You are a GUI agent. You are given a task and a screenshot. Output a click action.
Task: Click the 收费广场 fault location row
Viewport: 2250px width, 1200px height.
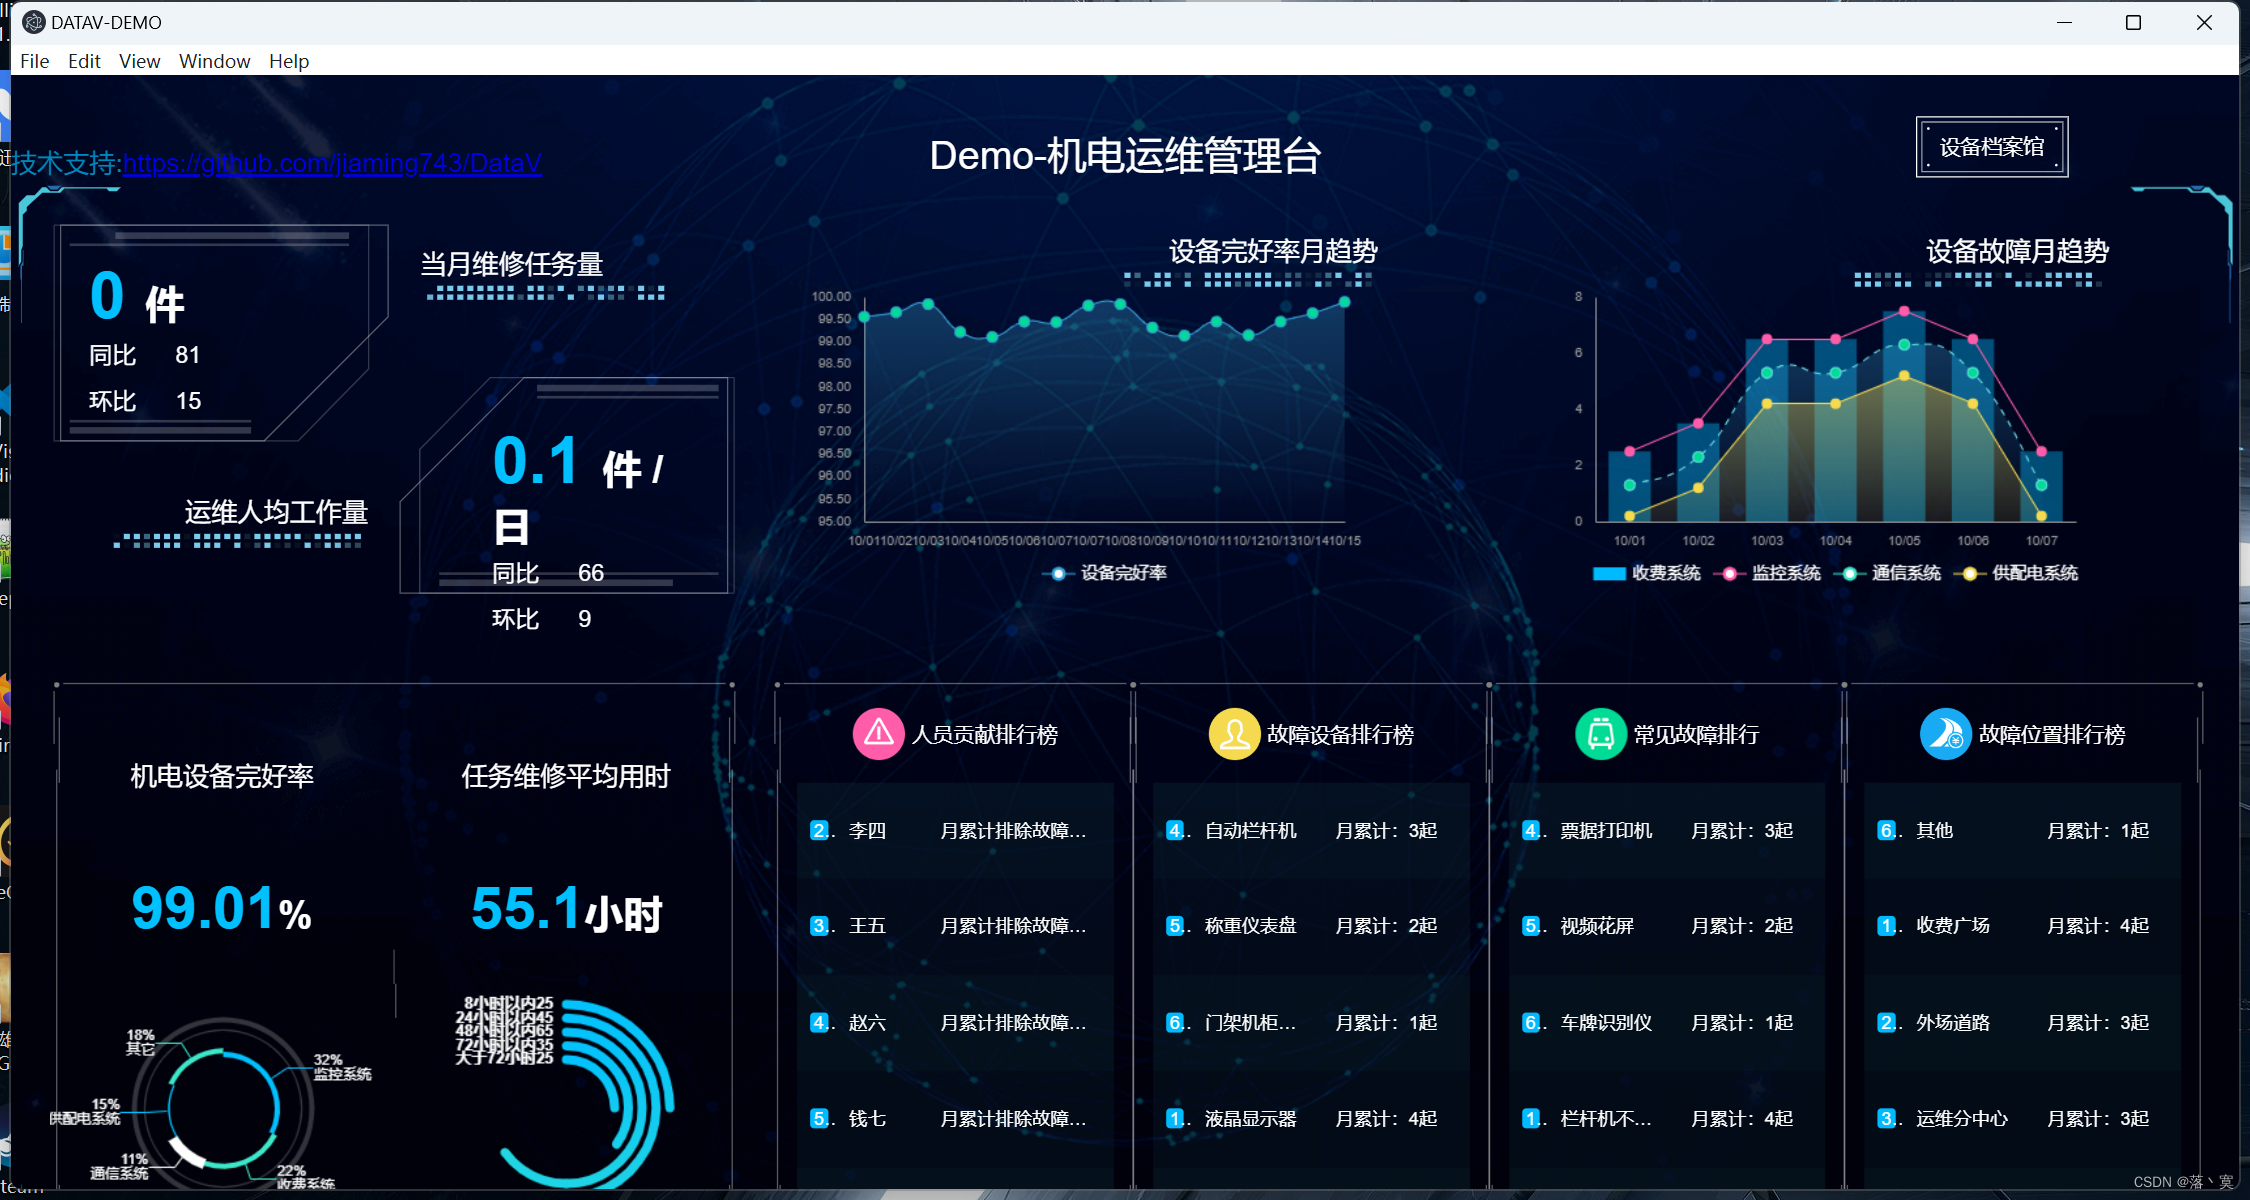click(2023, 926)
